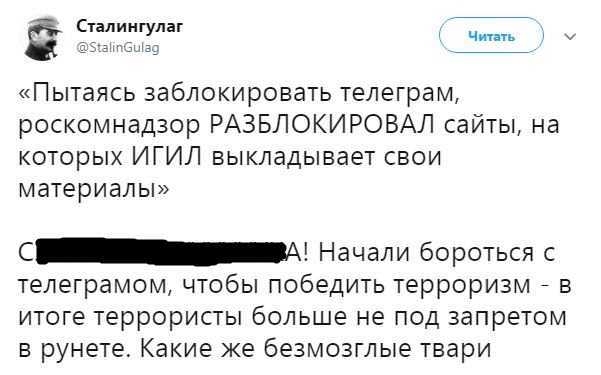601x375 pixels.
Task: Click the word рунете in last line
Action: (x=85, y=350)
